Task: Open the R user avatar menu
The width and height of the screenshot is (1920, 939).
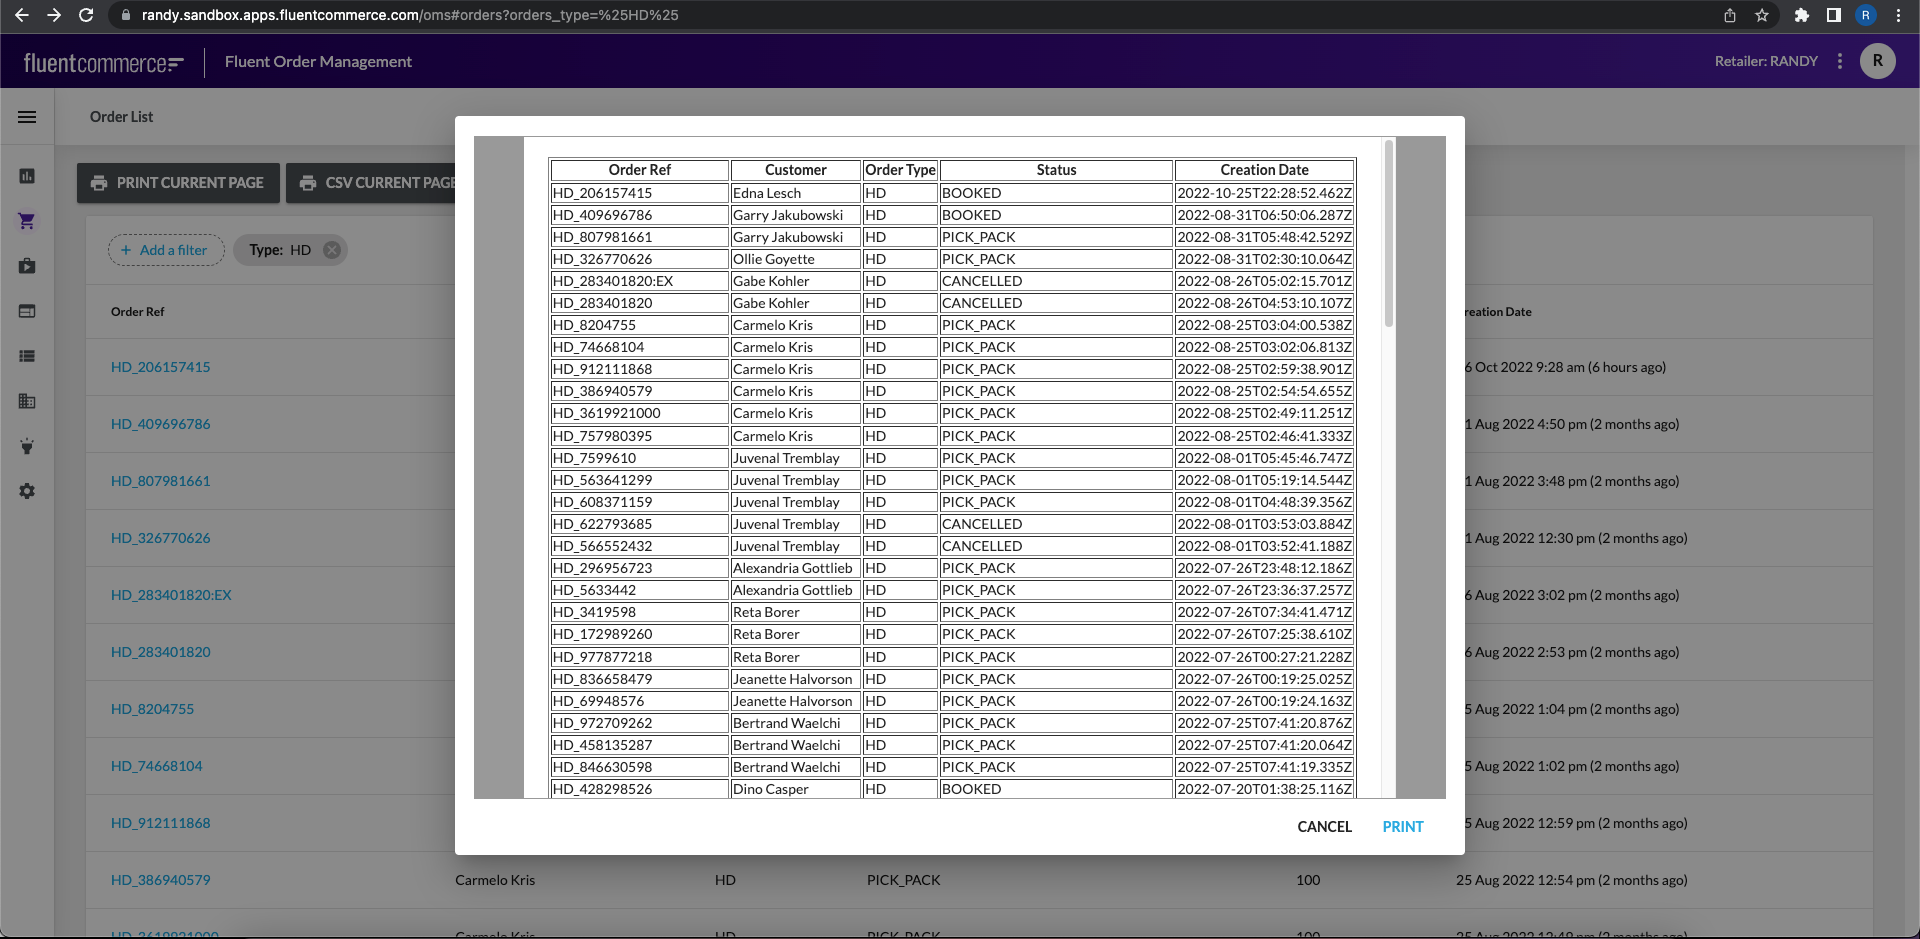Action: click(1877, 61)
